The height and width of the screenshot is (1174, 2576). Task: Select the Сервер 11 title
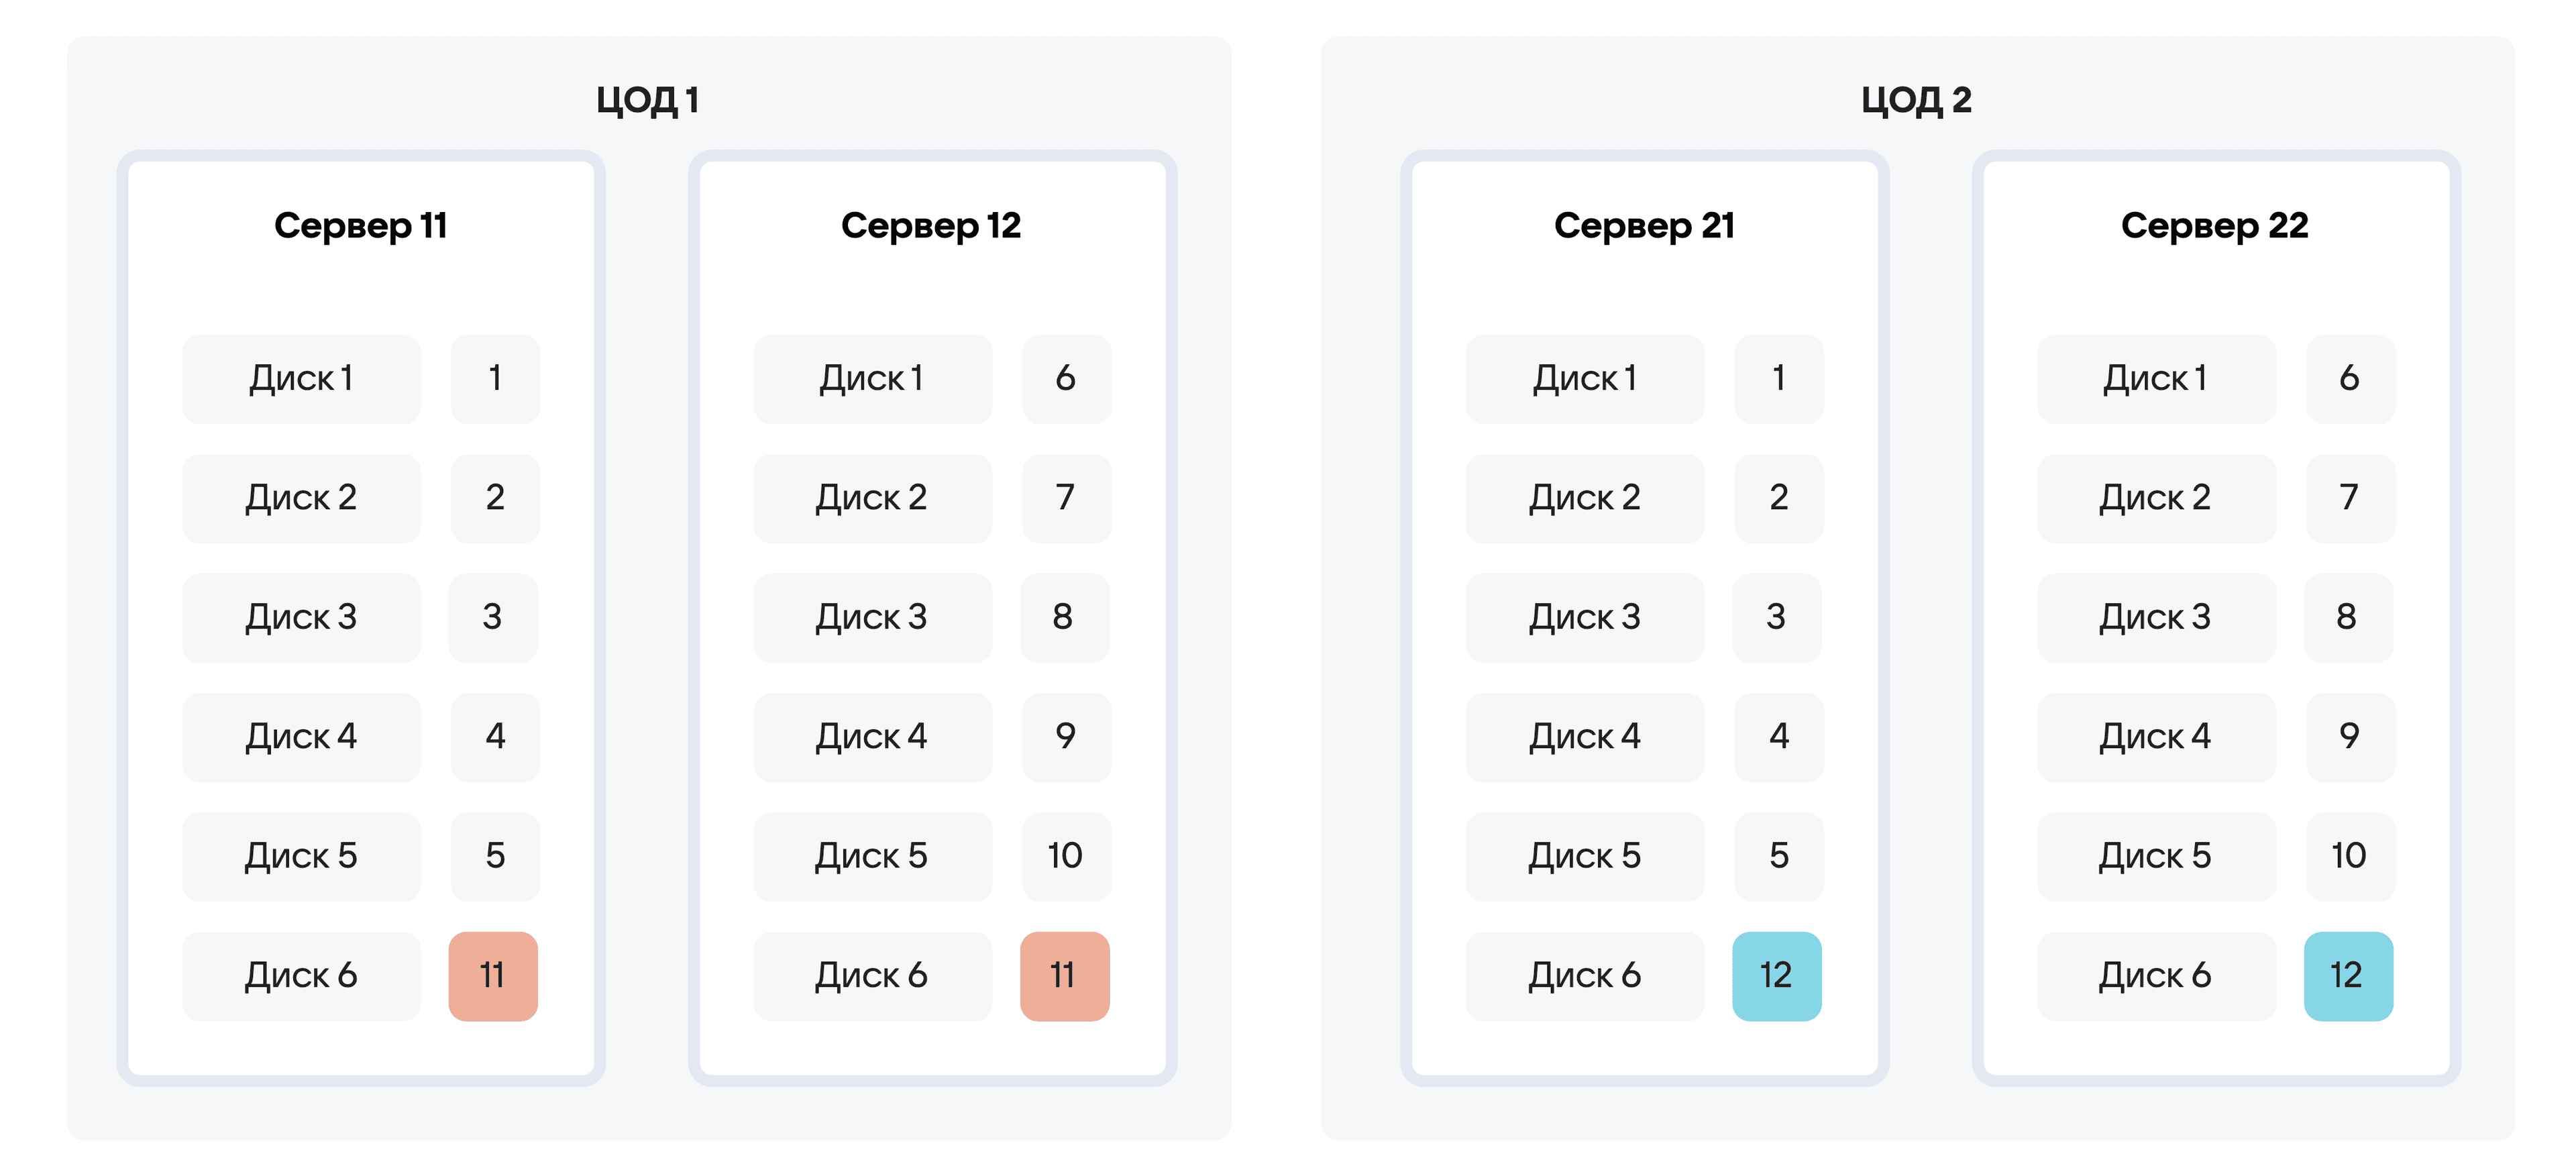tap(360, 226)
